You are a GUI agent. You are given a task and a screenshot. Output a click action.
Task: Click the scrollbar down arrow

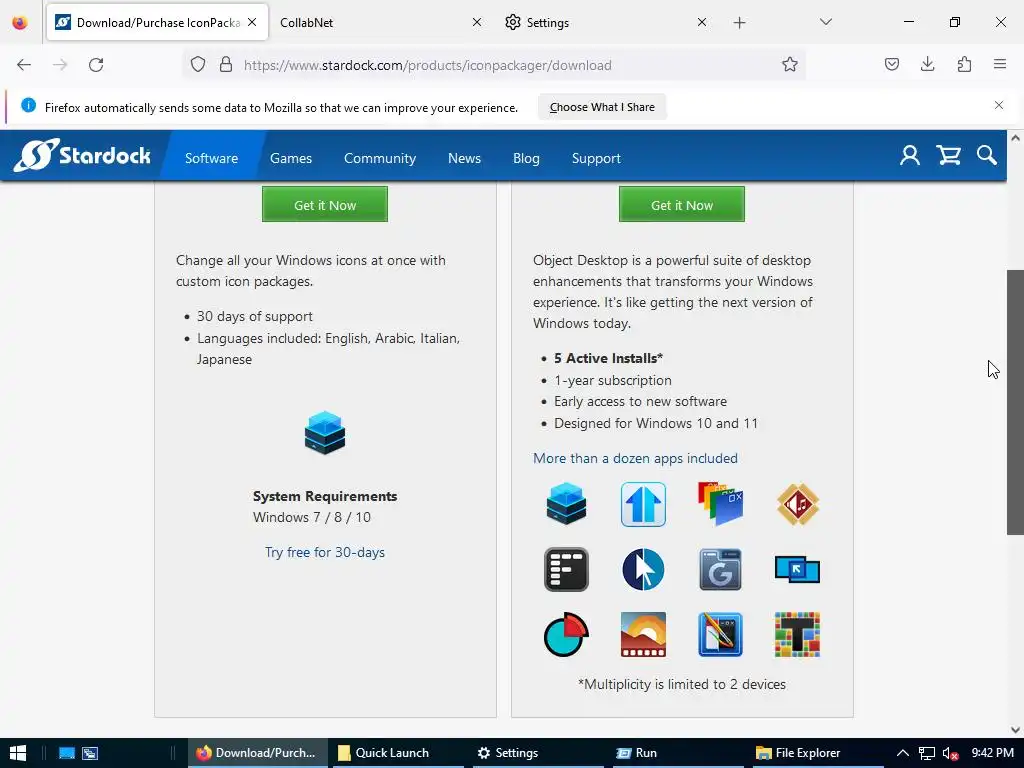point(1015,730)
